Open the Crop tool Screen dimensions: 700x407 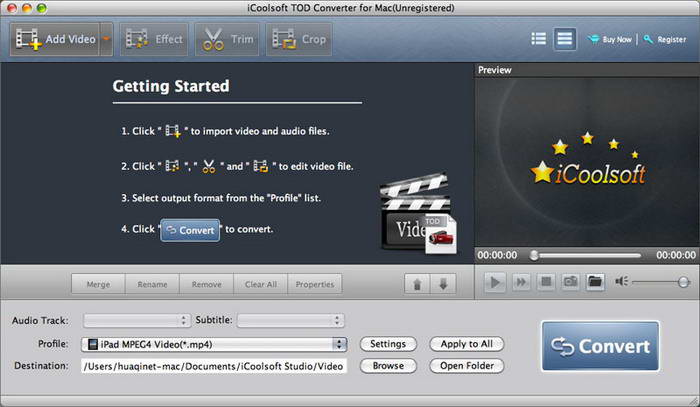[x=299, y=39]
